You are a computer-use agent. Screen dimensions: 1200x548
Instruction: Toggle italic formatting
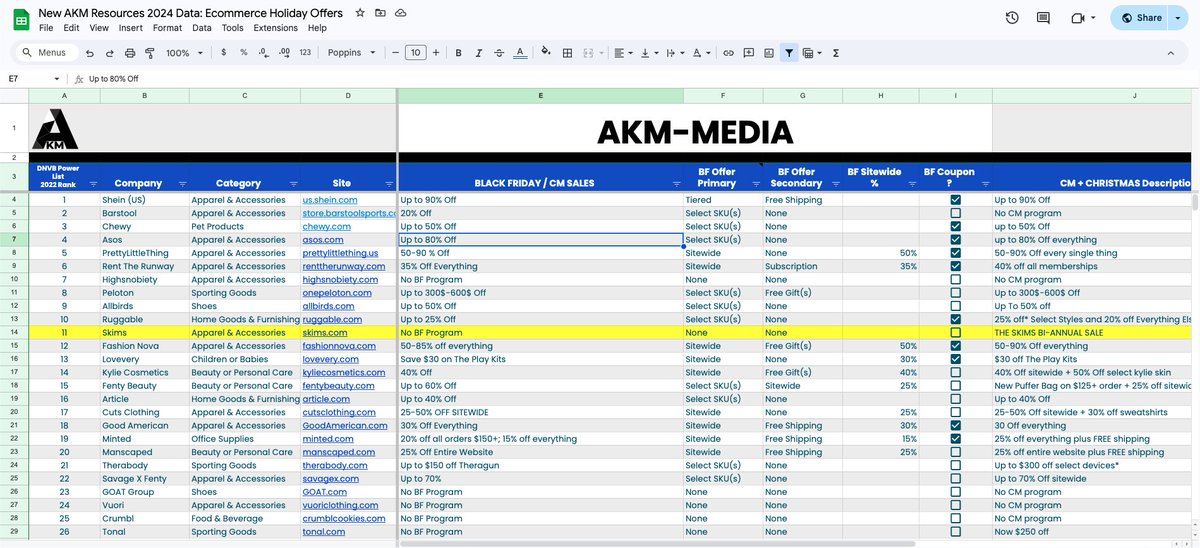click(479, 52)
